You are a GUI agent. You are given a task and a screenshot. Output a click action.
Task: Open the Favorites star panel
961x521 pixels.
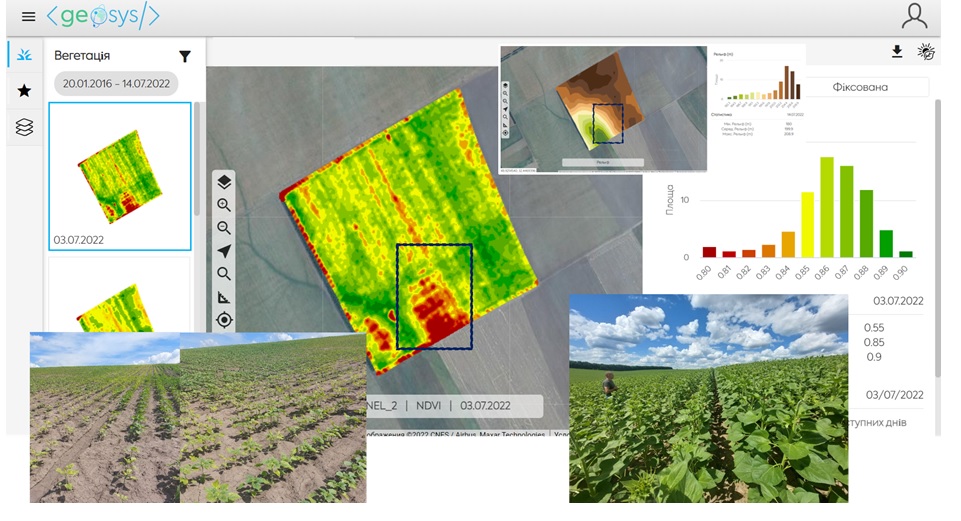(x=24, y=91)
